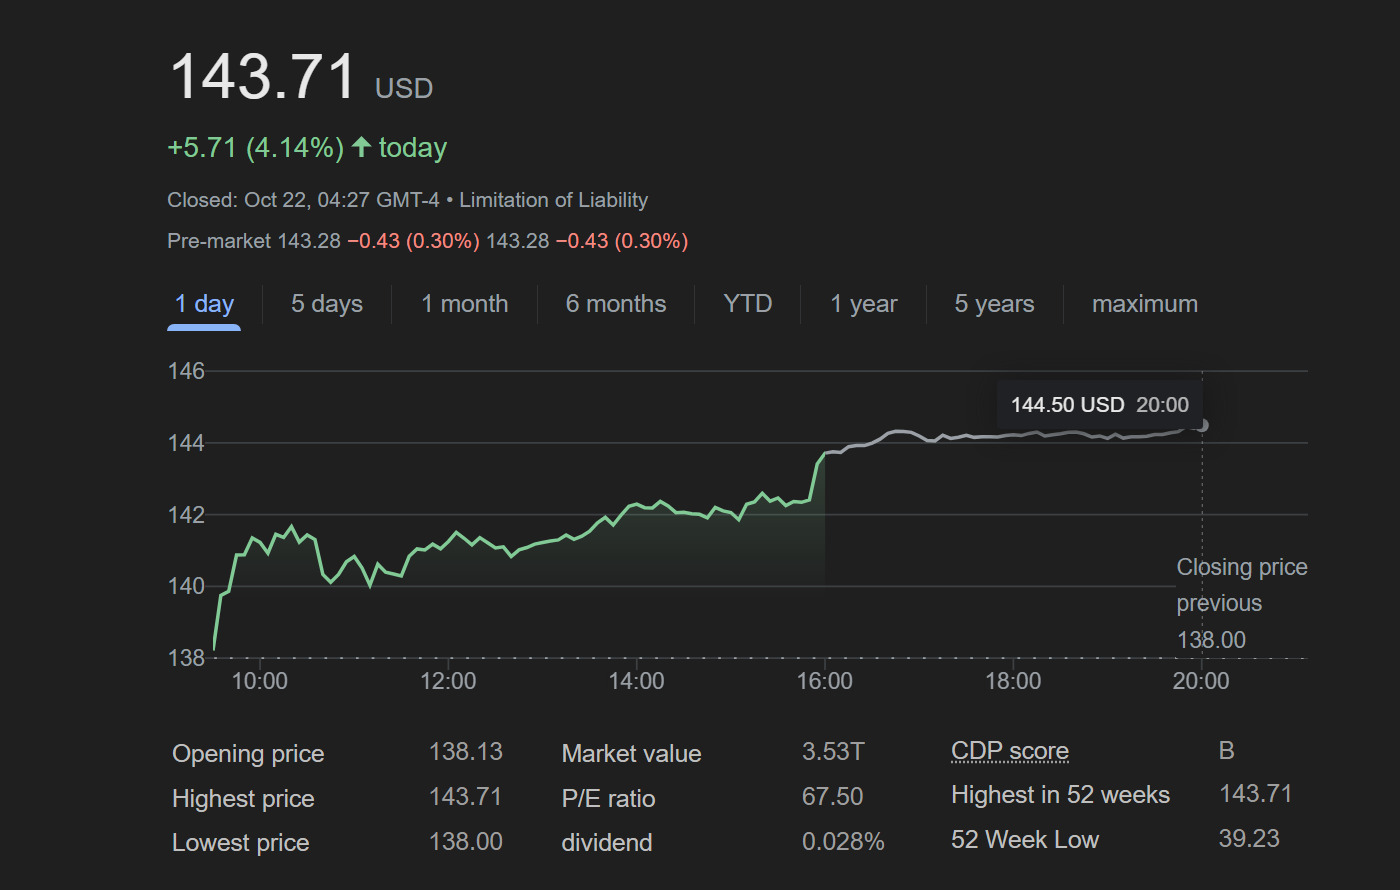Click the 143.71 main price
Viewport: 1400px width, 890px height.
point(263,77)
